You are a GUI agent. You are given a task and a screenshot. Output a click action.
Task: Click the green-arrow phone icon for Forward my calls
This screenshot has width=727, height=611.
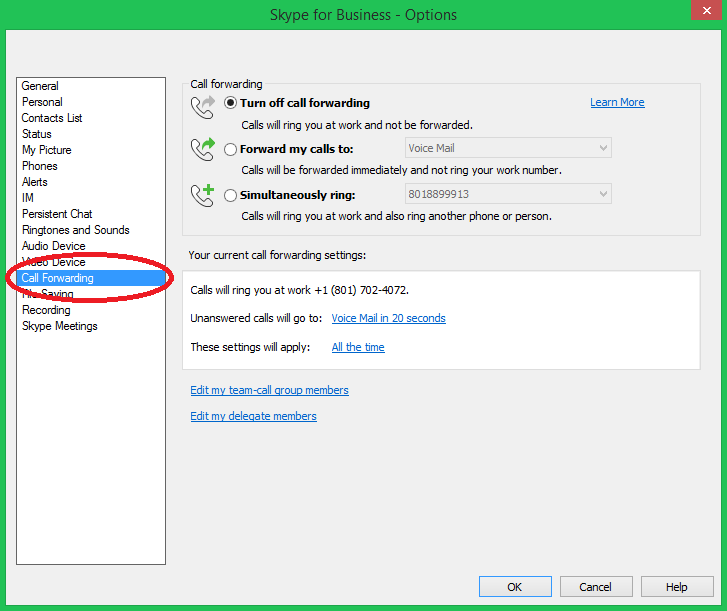click(203, 149)
